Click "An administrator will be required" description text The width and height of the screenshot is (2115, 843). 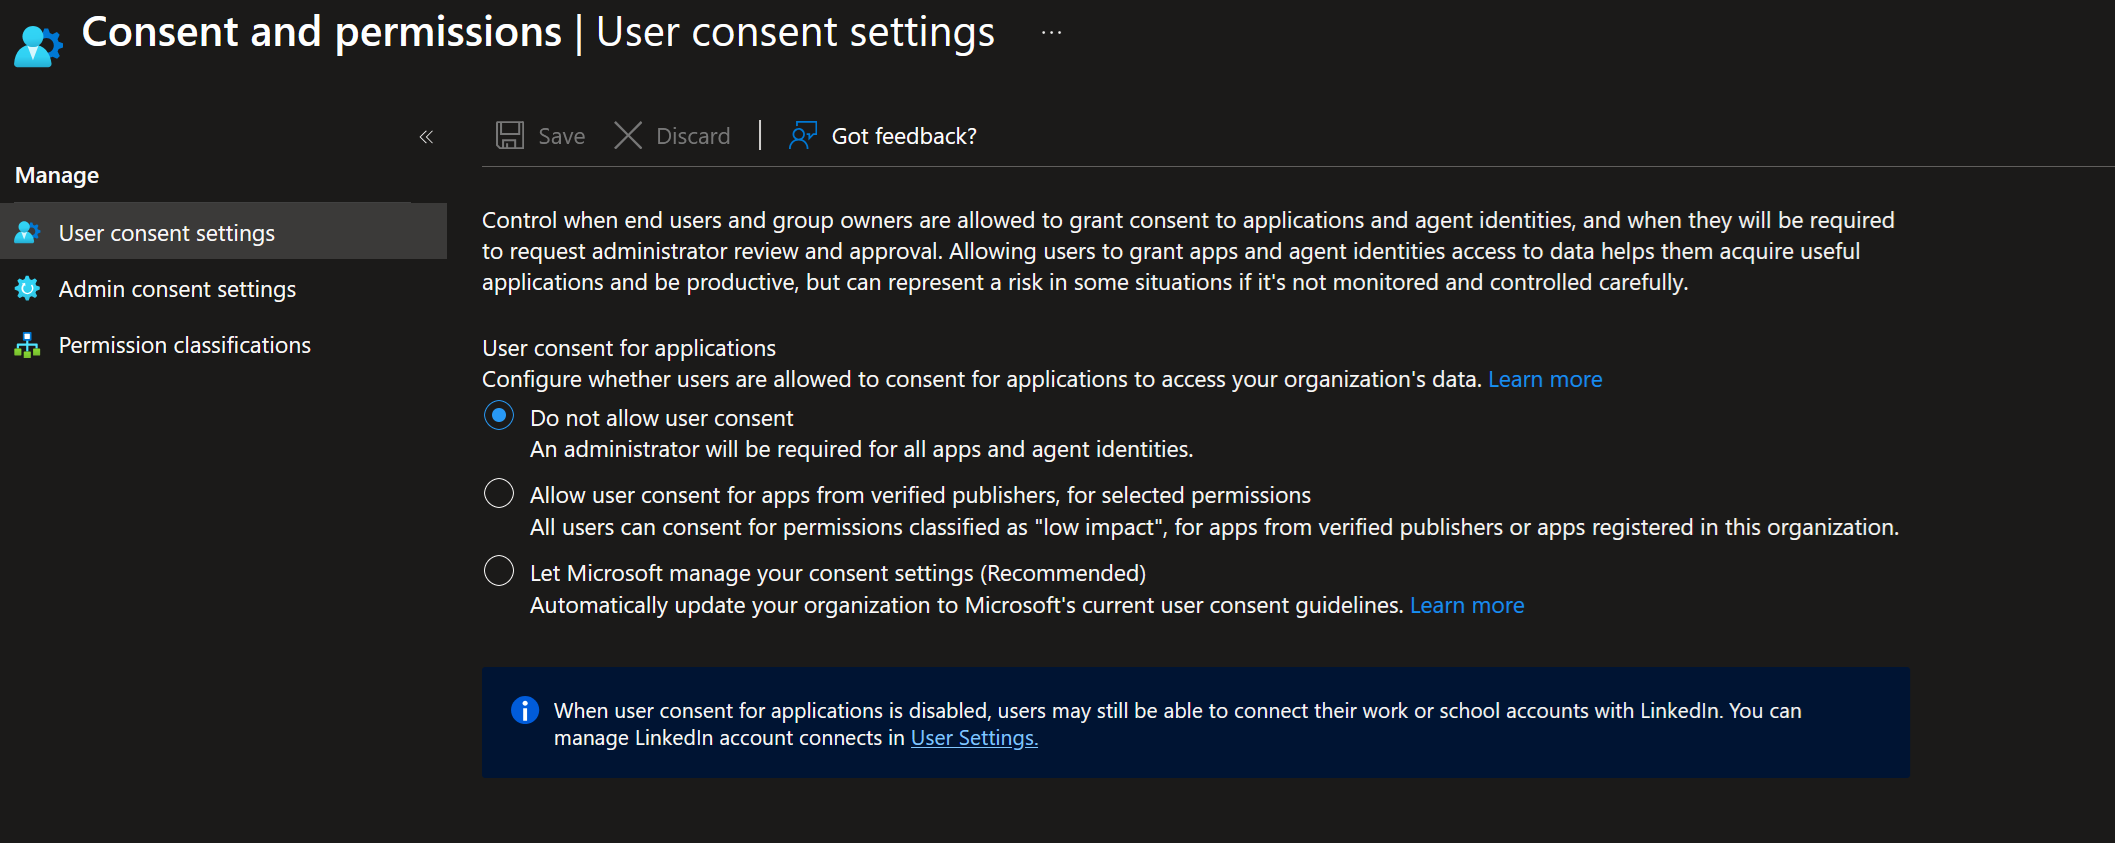pos(861,450)
